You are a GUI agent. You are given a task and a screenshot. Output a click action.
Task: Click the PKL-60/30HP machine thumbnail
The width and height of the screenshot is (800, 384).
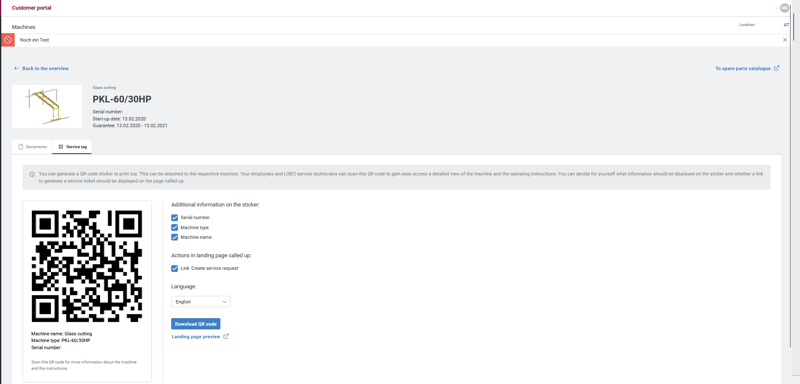point(47,106)
